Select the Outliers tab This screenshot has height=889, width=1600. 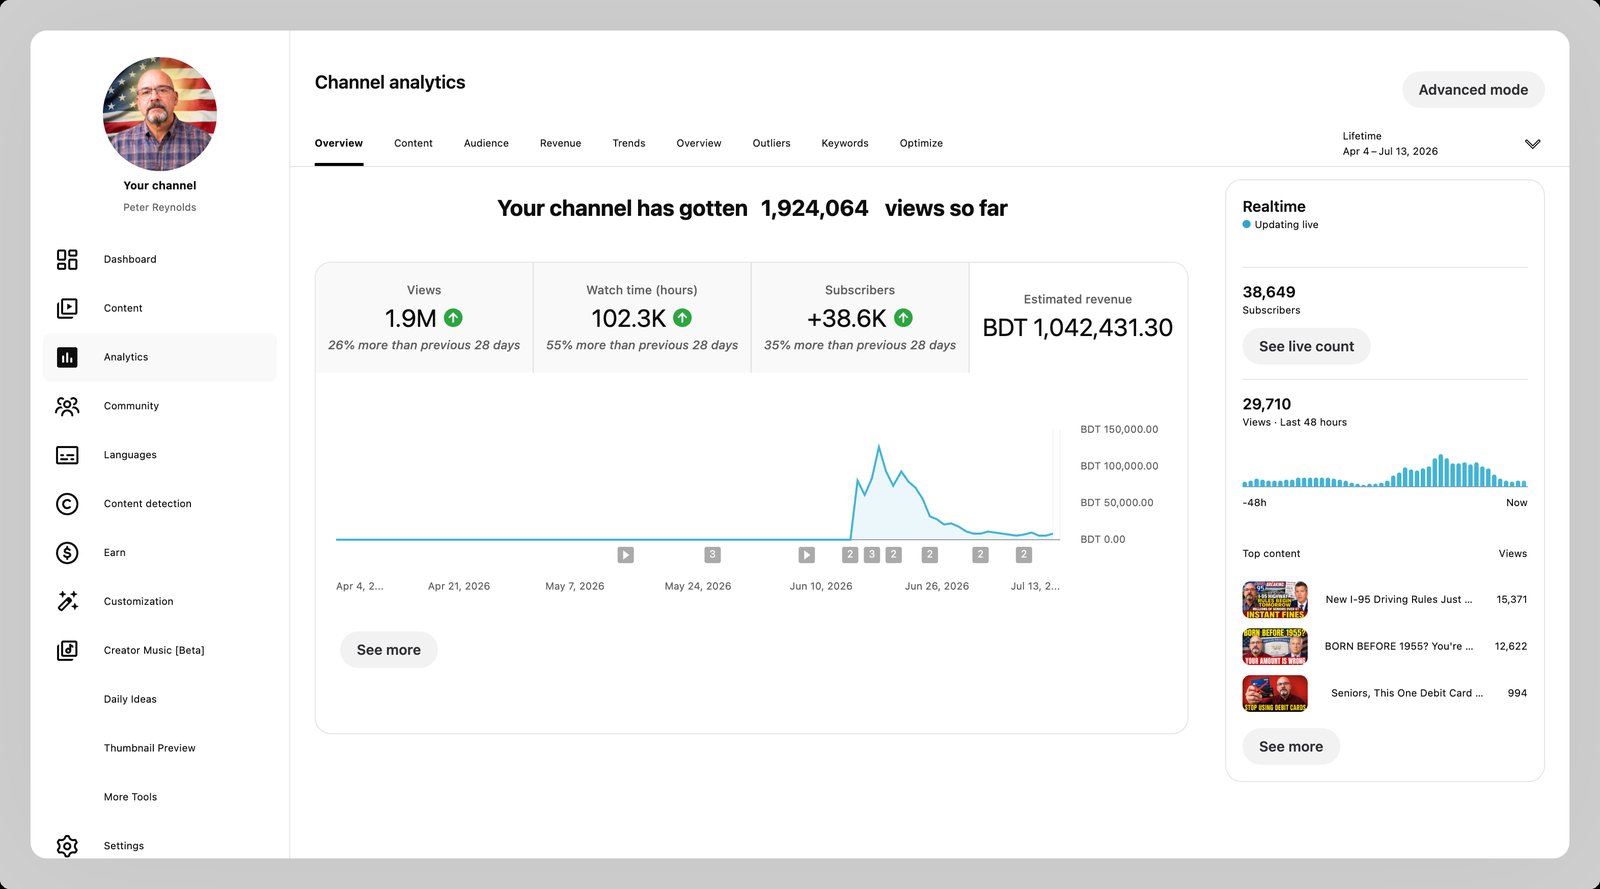tap(771, 143)
